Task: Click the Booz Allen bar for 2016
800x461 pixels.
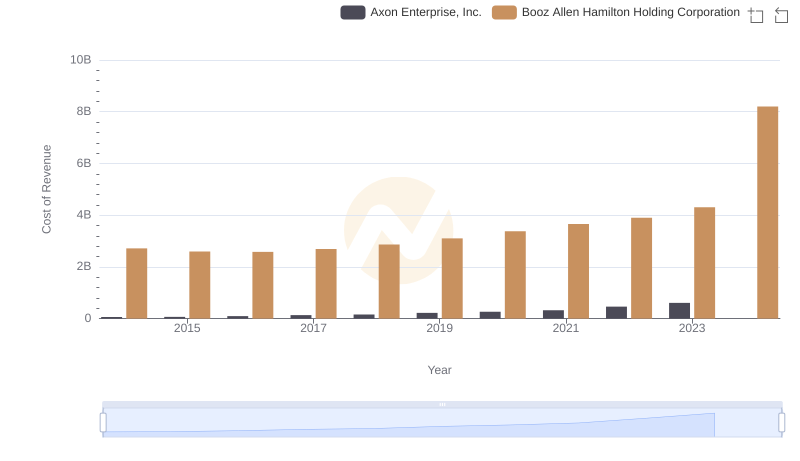Action: 263,285
